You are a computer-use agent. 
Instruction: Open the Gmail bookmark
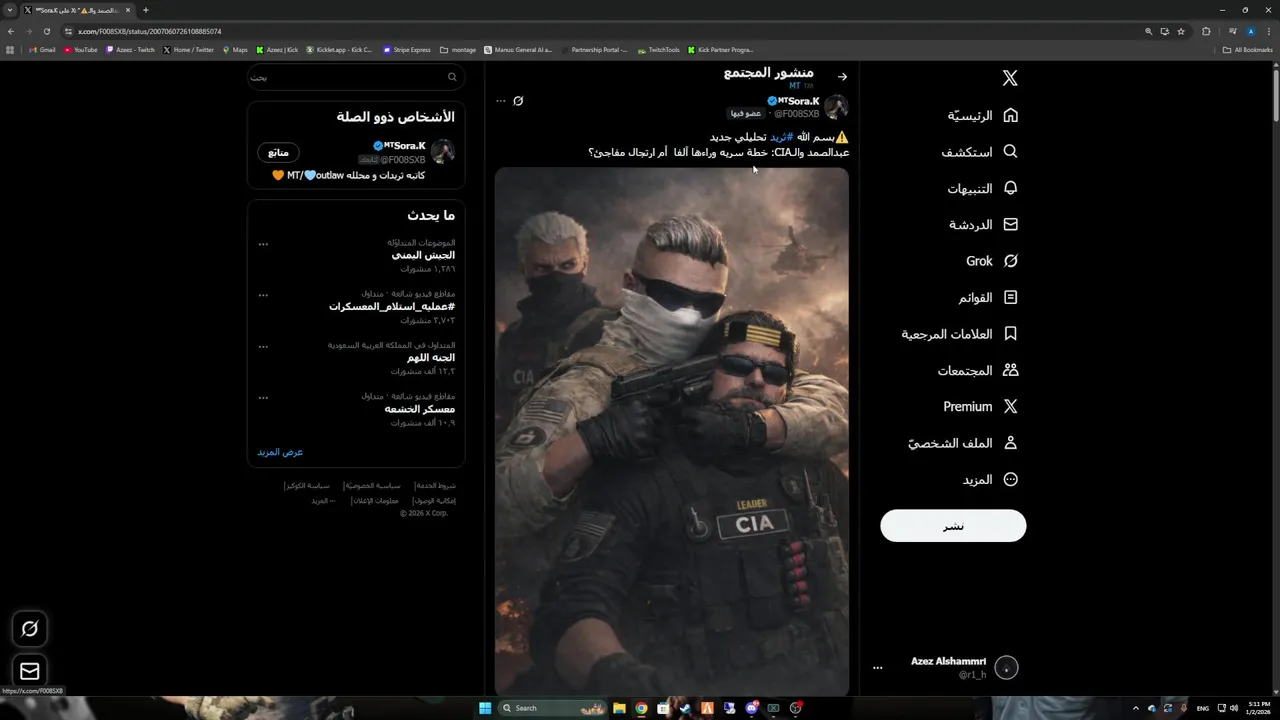pos(42,50)
